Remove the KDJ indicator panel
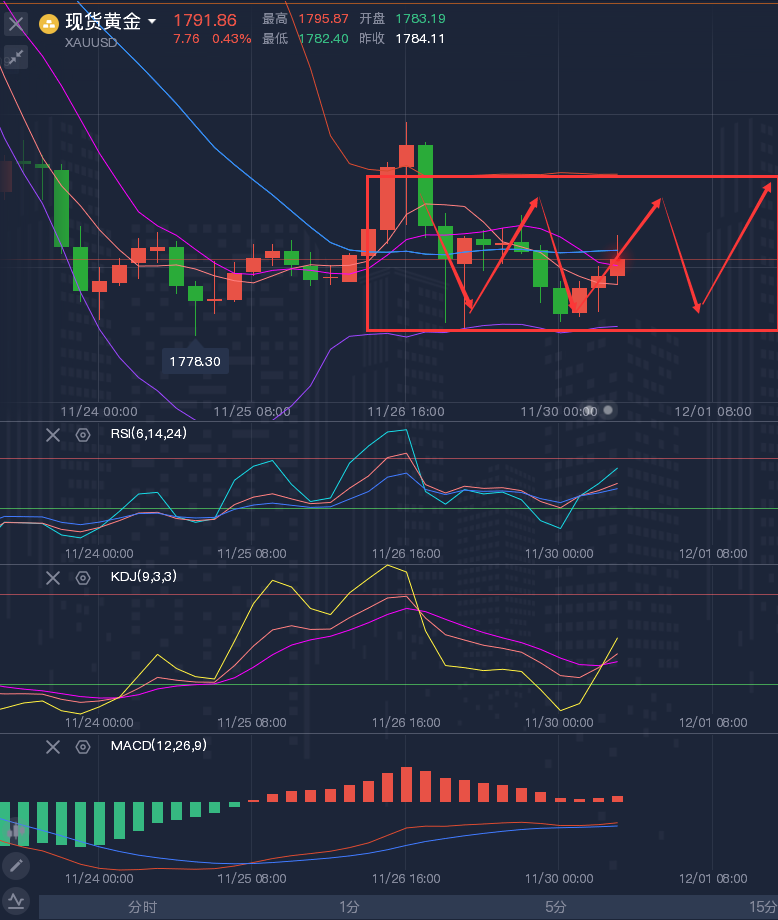 tap(53, 577)
